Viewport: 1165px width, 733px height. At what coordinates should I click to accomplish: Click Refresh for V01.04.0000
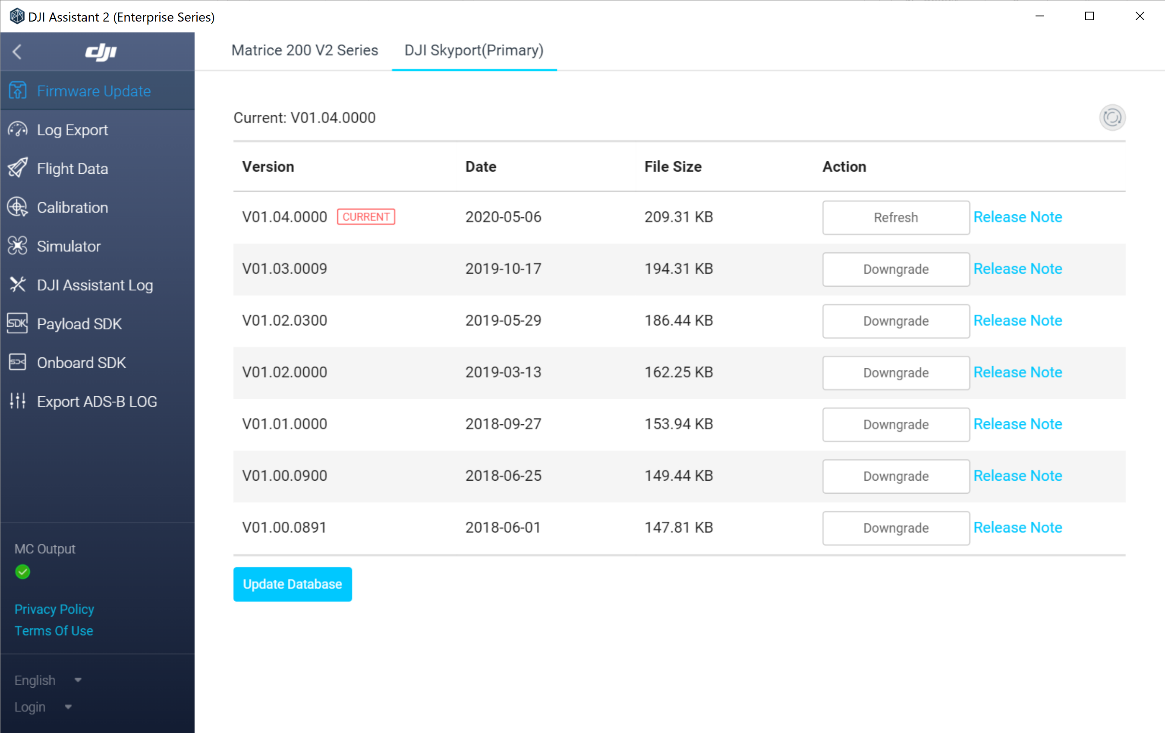(895, 218)
